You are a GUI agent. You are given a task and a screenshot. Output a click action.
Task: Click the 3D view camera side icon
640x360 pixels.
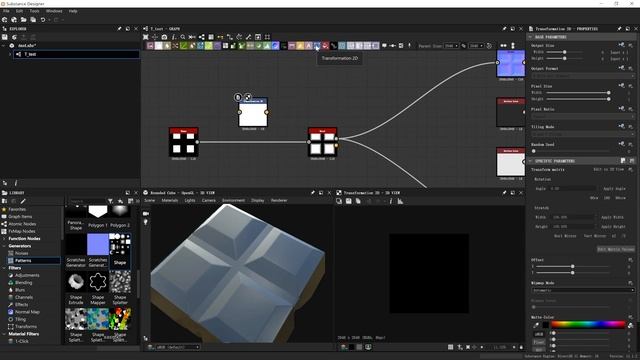tap(146, 213)
